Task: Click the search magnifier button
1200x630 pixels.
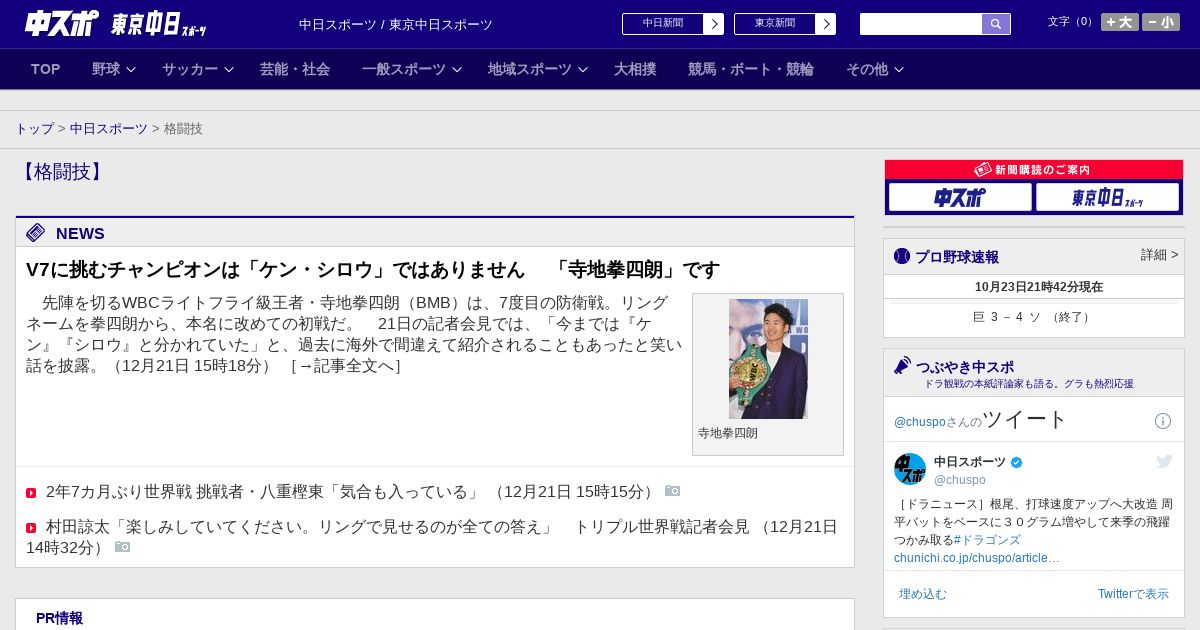Action: pyautogui.click(x=996, y=24)
